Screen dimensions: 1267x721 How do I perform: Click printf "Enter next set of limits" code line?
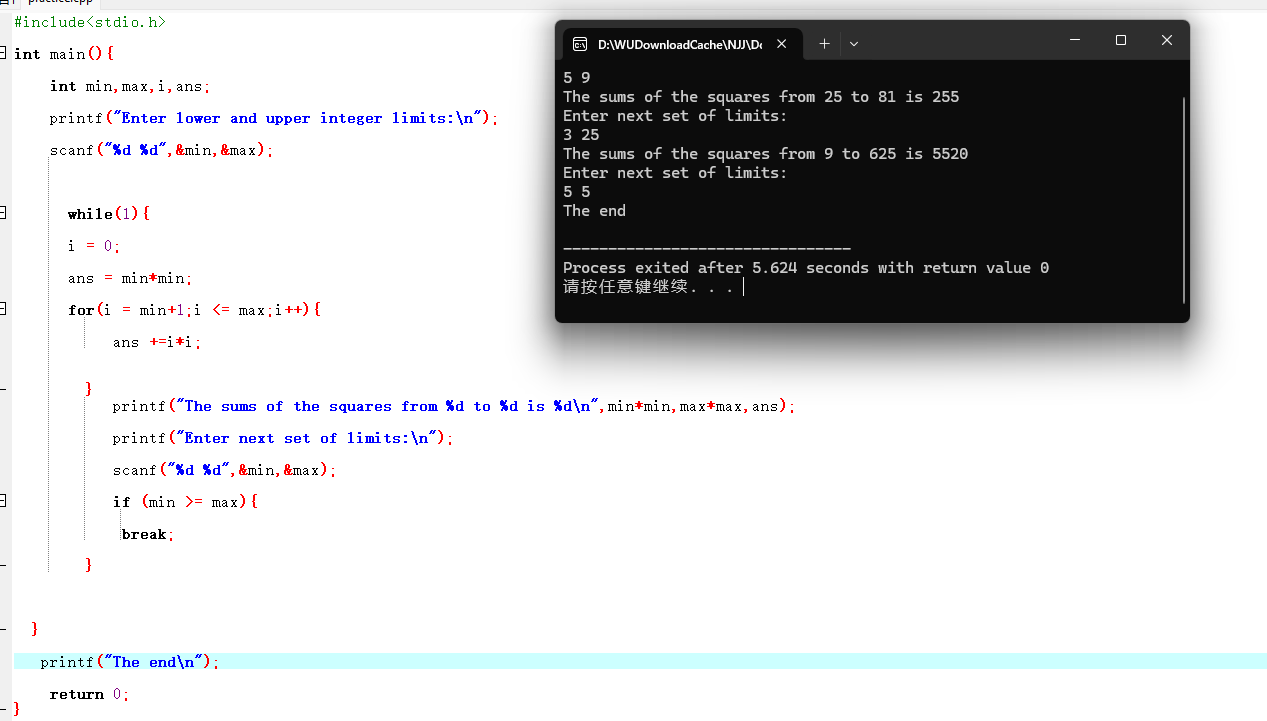pos(283,438)
